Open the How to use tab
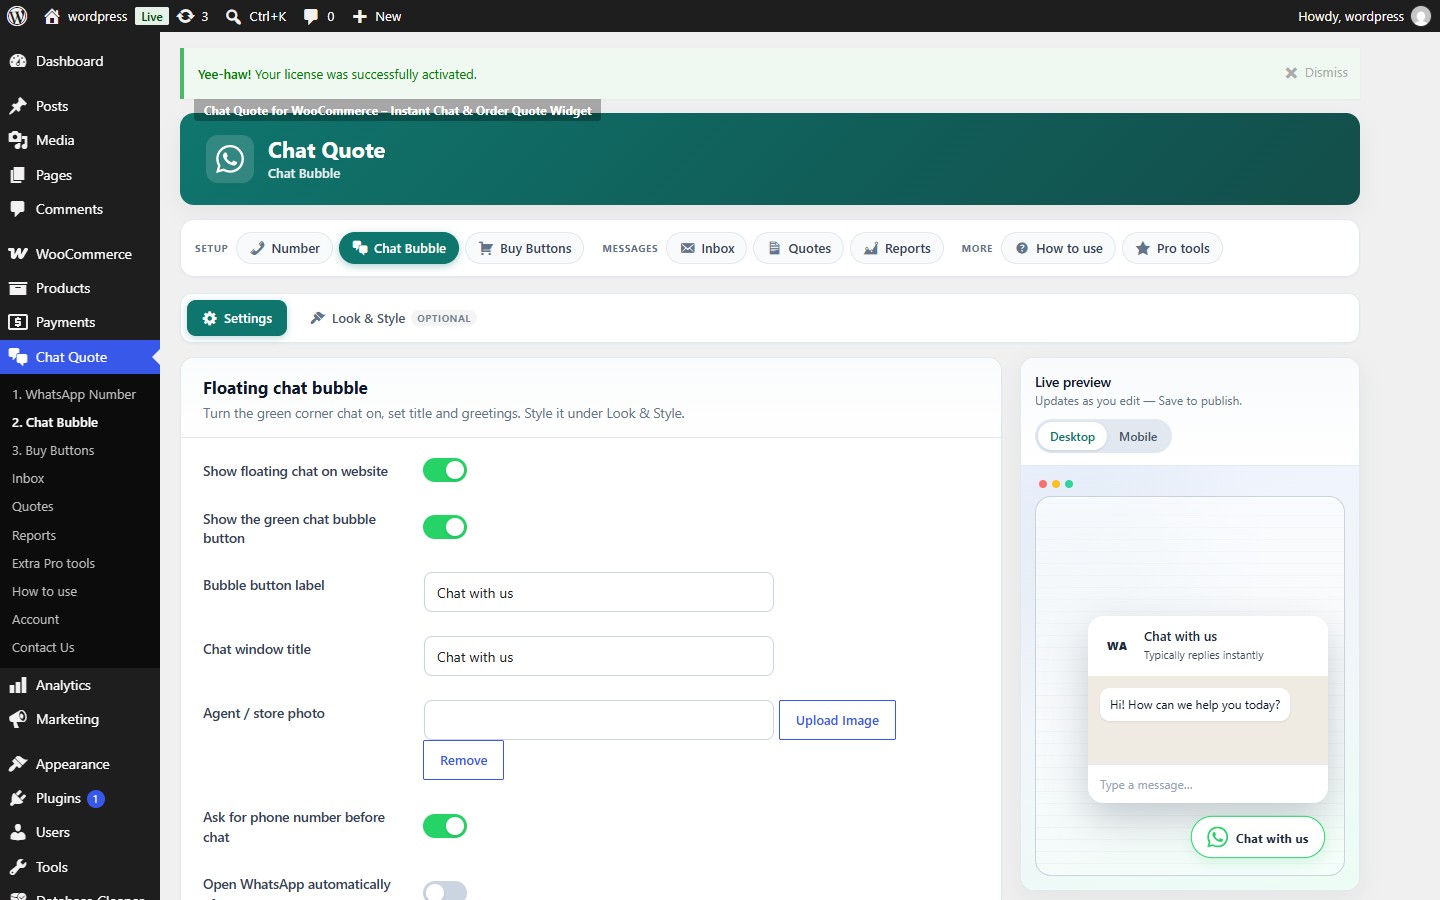1440x900 pixels. (1059, 248)
